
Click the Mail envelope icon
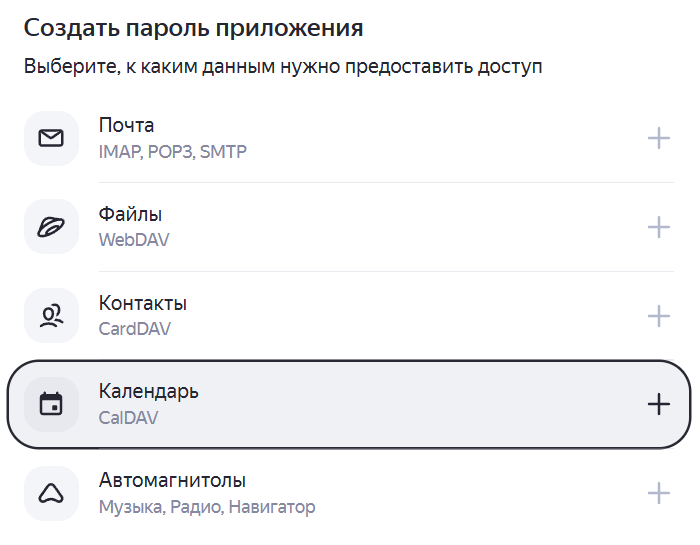coord(51,138)
